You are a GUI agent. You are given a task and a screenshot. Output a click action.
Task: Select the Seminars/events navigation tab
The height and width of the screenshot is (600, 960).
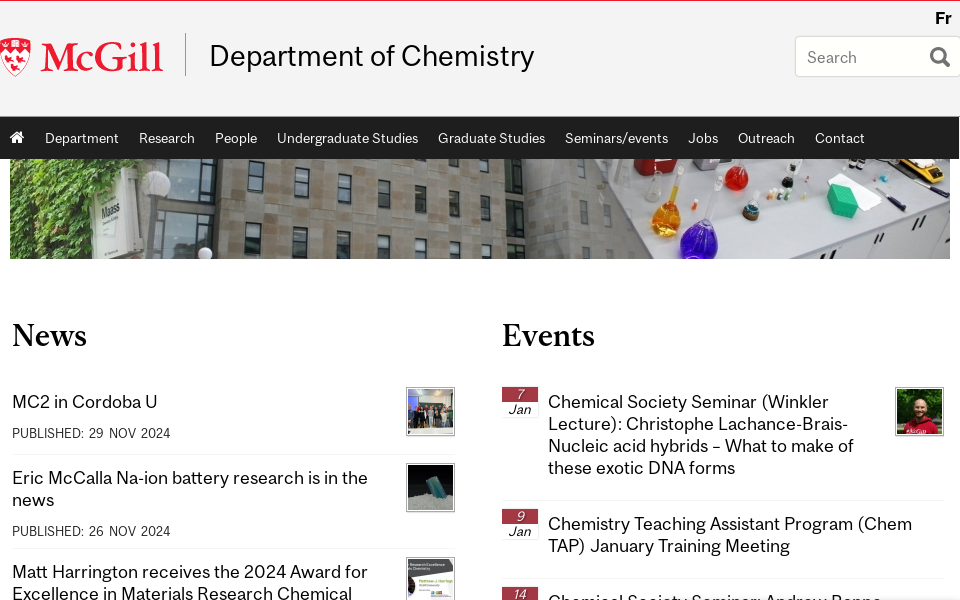pyautogui.click(x=616, y=138)
